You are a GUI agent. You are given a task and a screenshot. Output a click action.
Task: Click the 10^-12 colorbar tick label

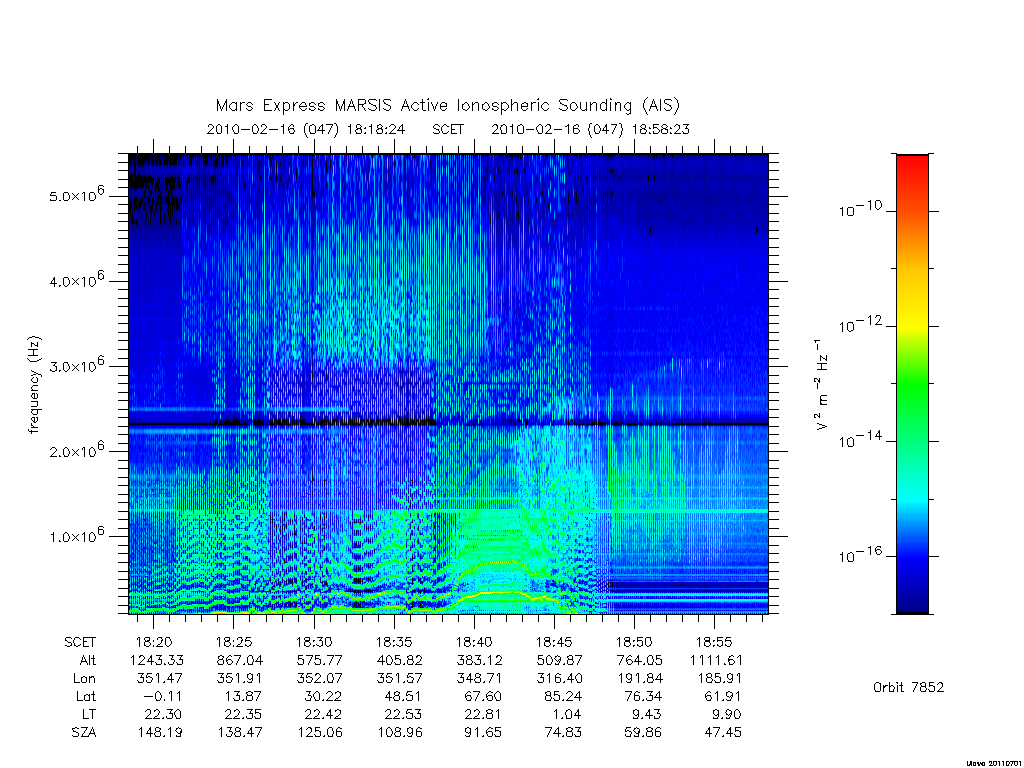tap(860, 324)
